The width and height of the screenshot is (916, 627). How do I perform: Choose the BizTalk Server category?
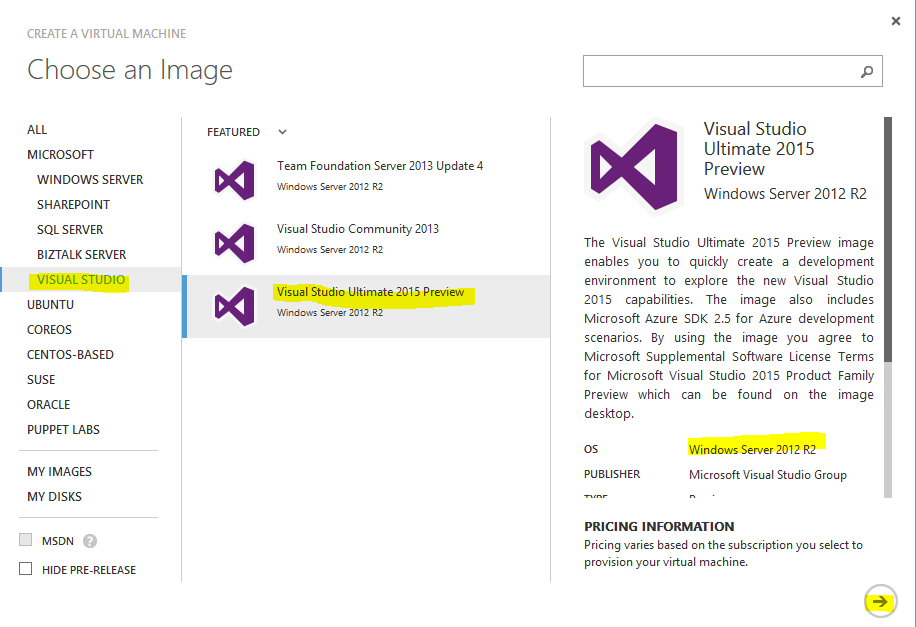click(x=81, y=255)
